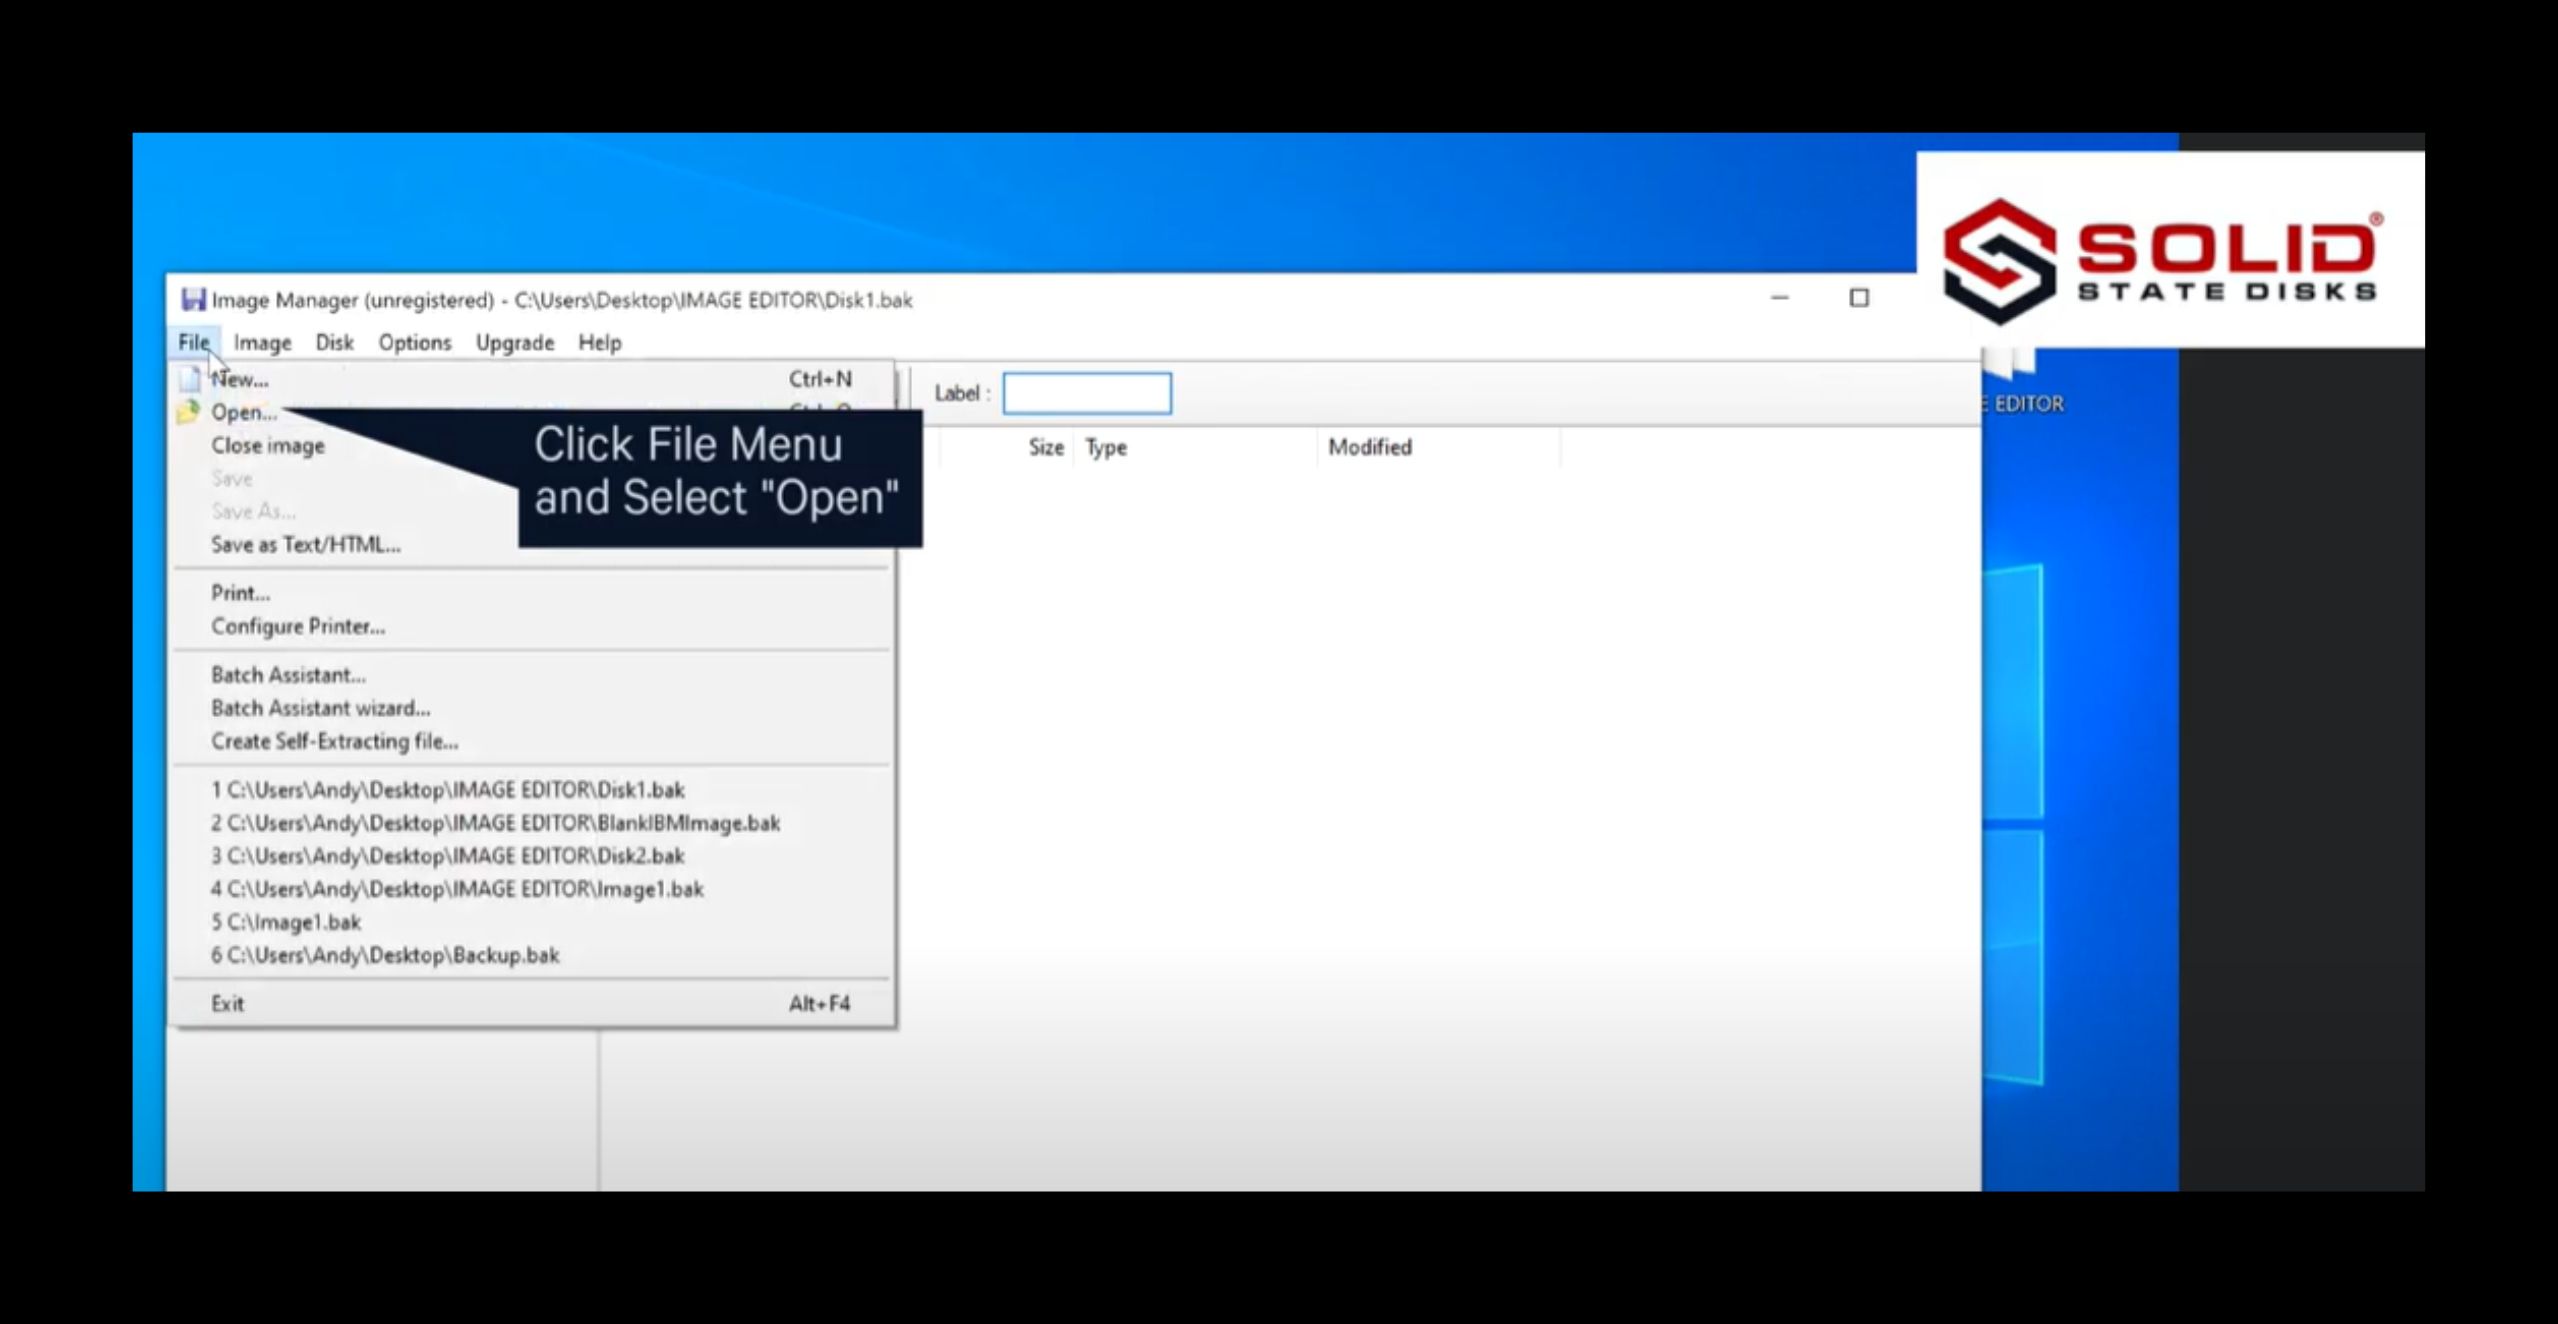Open the File menu
Screen dimensions: 2558x1324
tap(194, 342)
